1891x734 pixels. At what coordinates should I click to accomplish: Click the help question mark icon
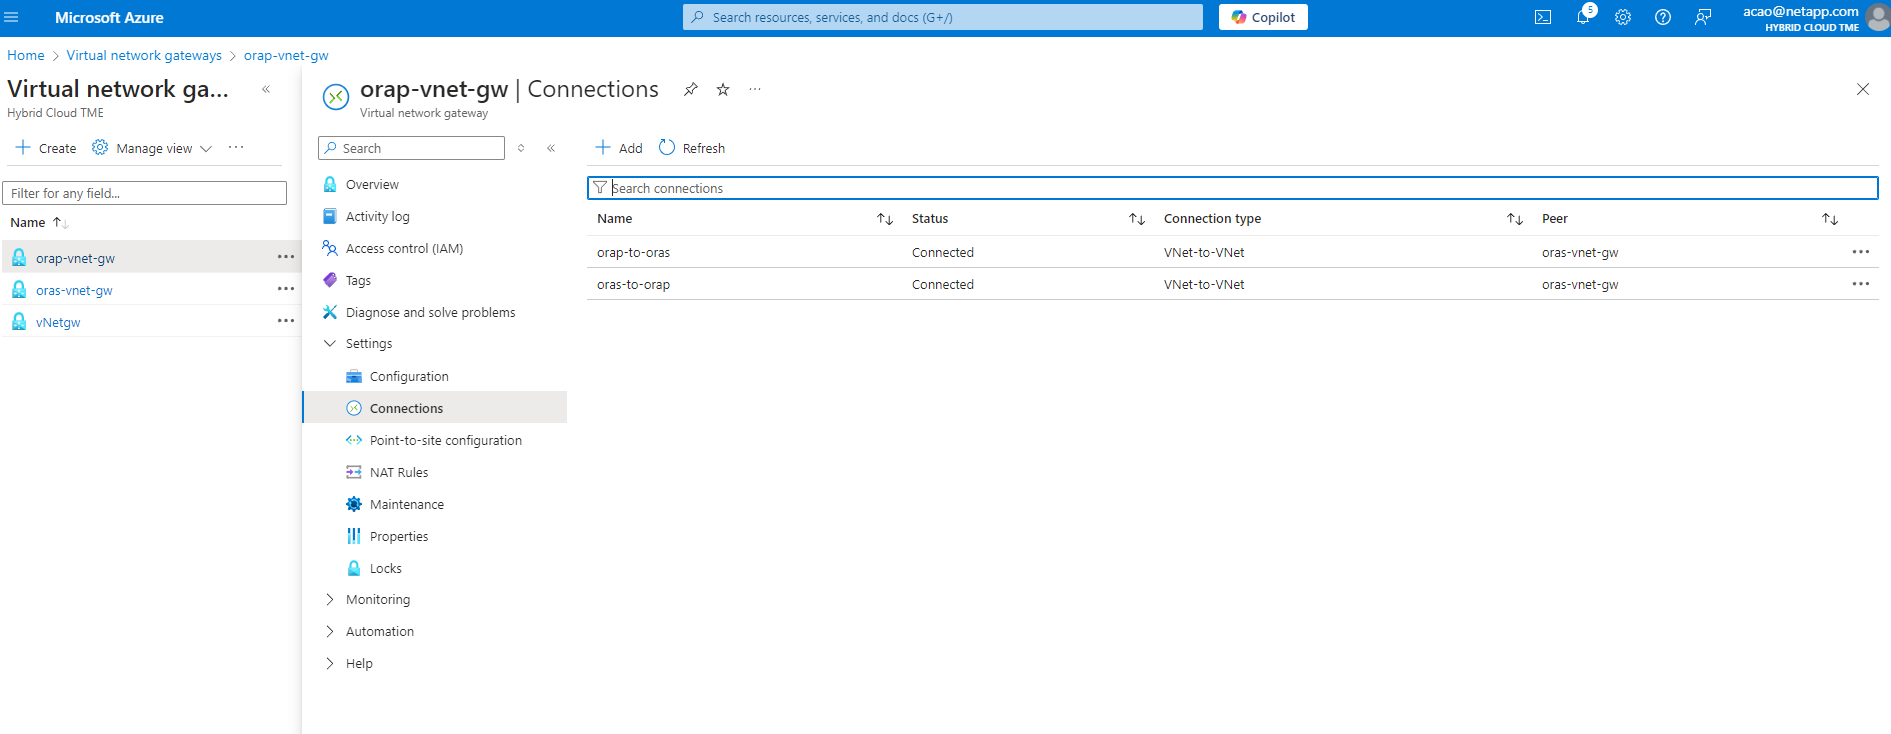coord(1663,17)
